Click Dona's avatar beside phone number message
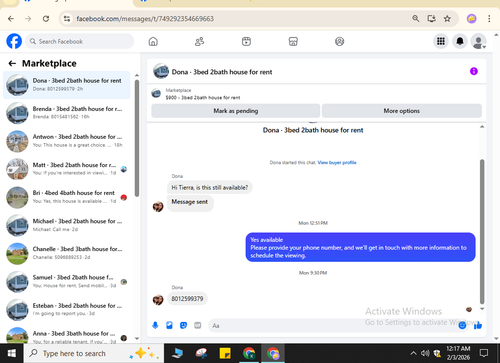The width and height of the screenshot is (500, 363). 158,300
